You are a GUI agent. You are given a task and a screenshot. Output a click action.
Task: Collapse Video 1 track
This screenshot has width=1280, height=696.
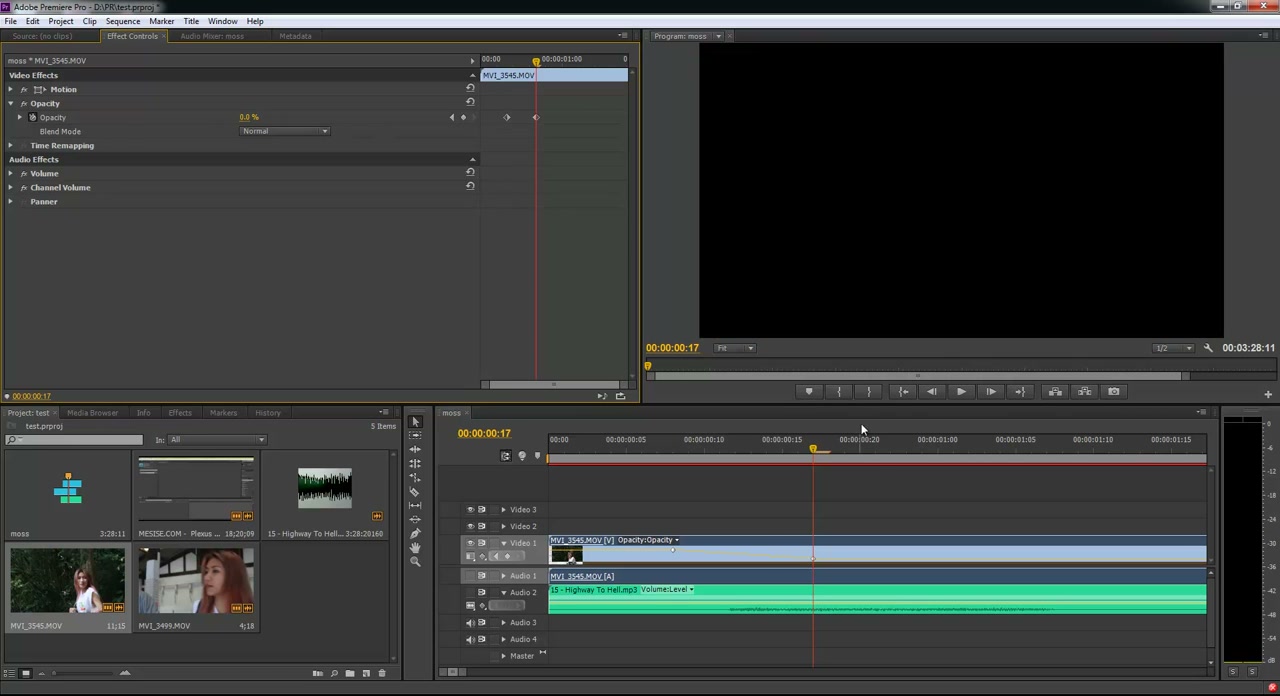pos(503,543)
